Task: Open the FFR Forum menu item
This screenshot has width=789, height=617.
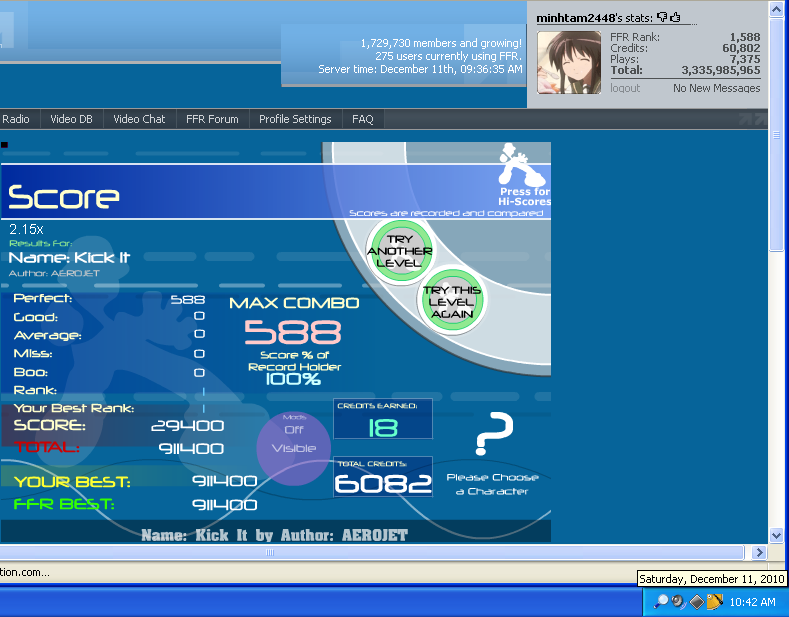Action: [x=212, y=119]
